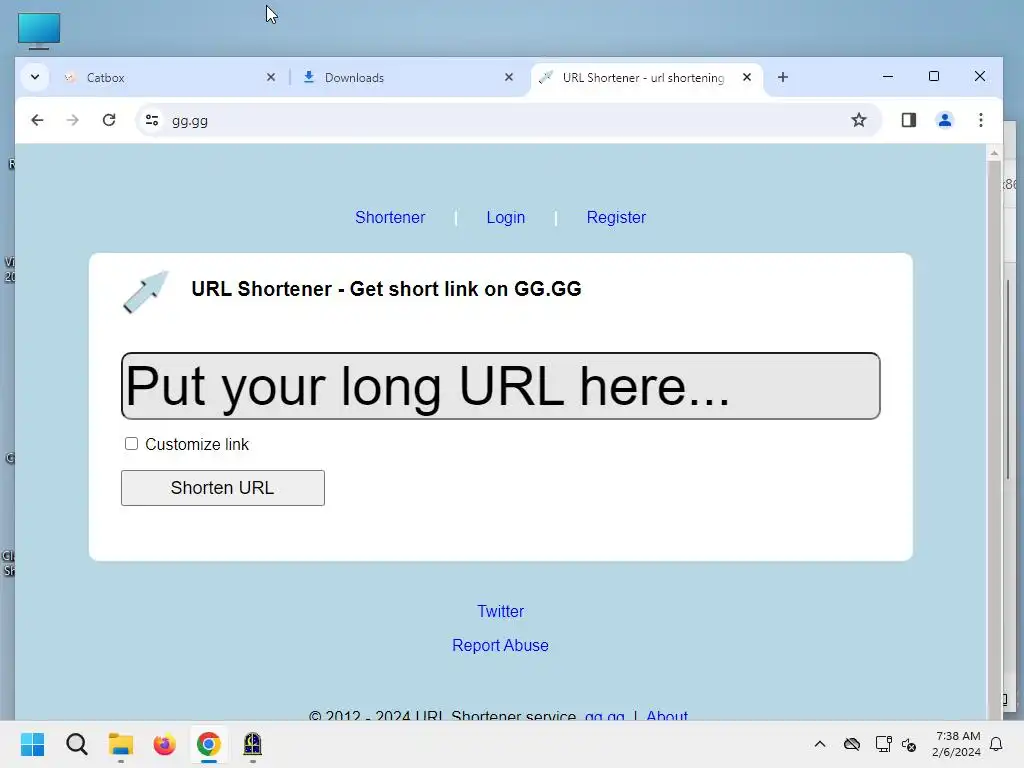
Task: Open the display/network tray icon
Action: [x=883, y=744]
